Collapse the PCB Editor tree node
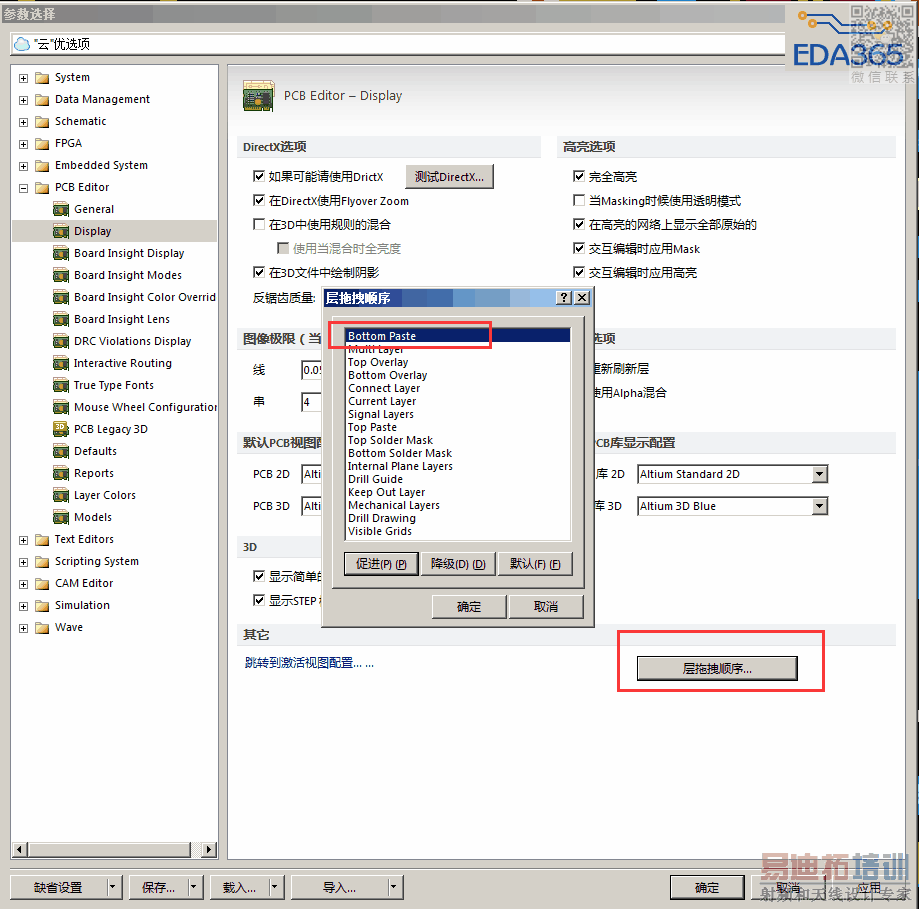The width and height of the screenshot is (919, 909). 23,188
